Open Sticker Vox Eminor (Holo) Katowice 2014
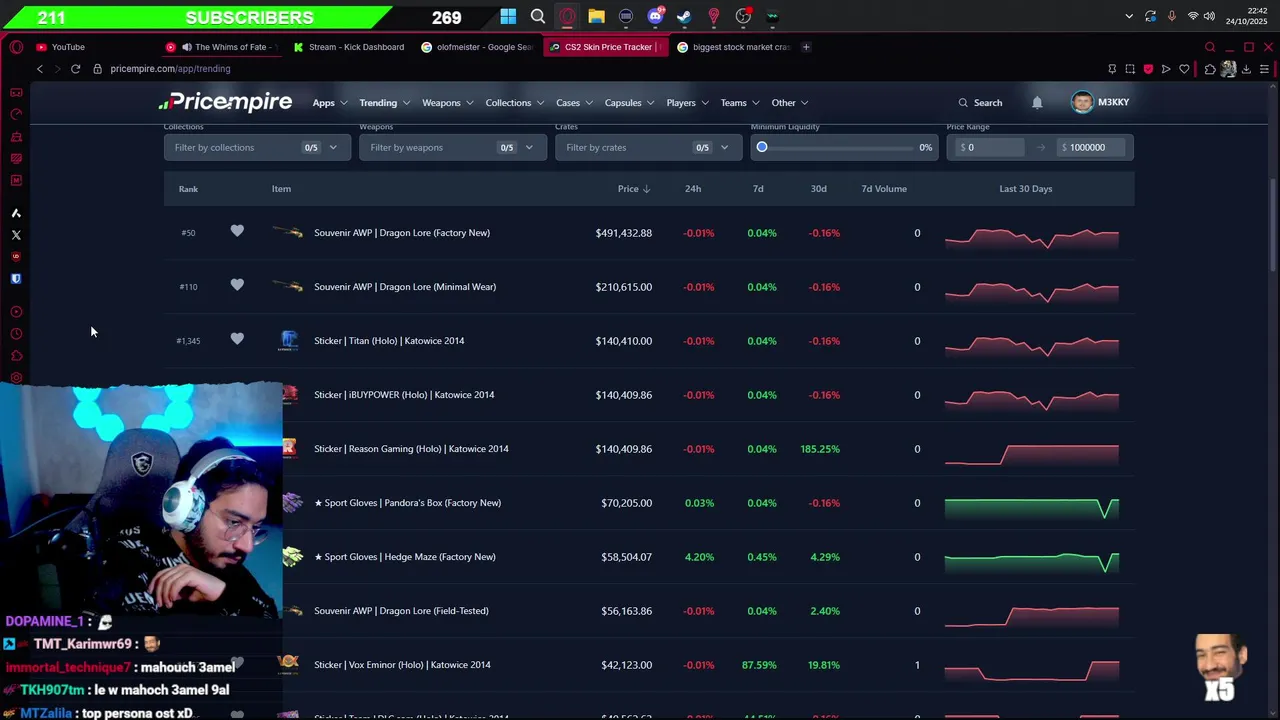Viewport: 1280px width, 720px height. pyautogui.click(x=402, y=665)
